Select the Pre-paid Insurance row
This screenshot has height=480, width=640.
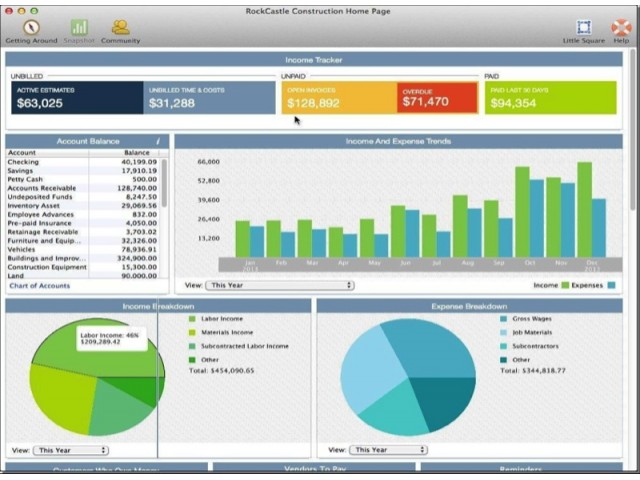tap(82, 223)
